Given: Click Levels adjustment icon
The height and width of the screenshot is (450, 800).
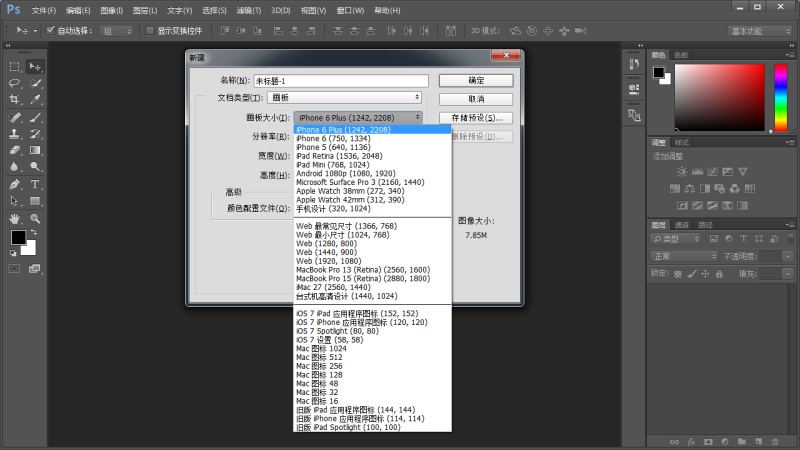Looking at the screenshot, I should 697,172.
